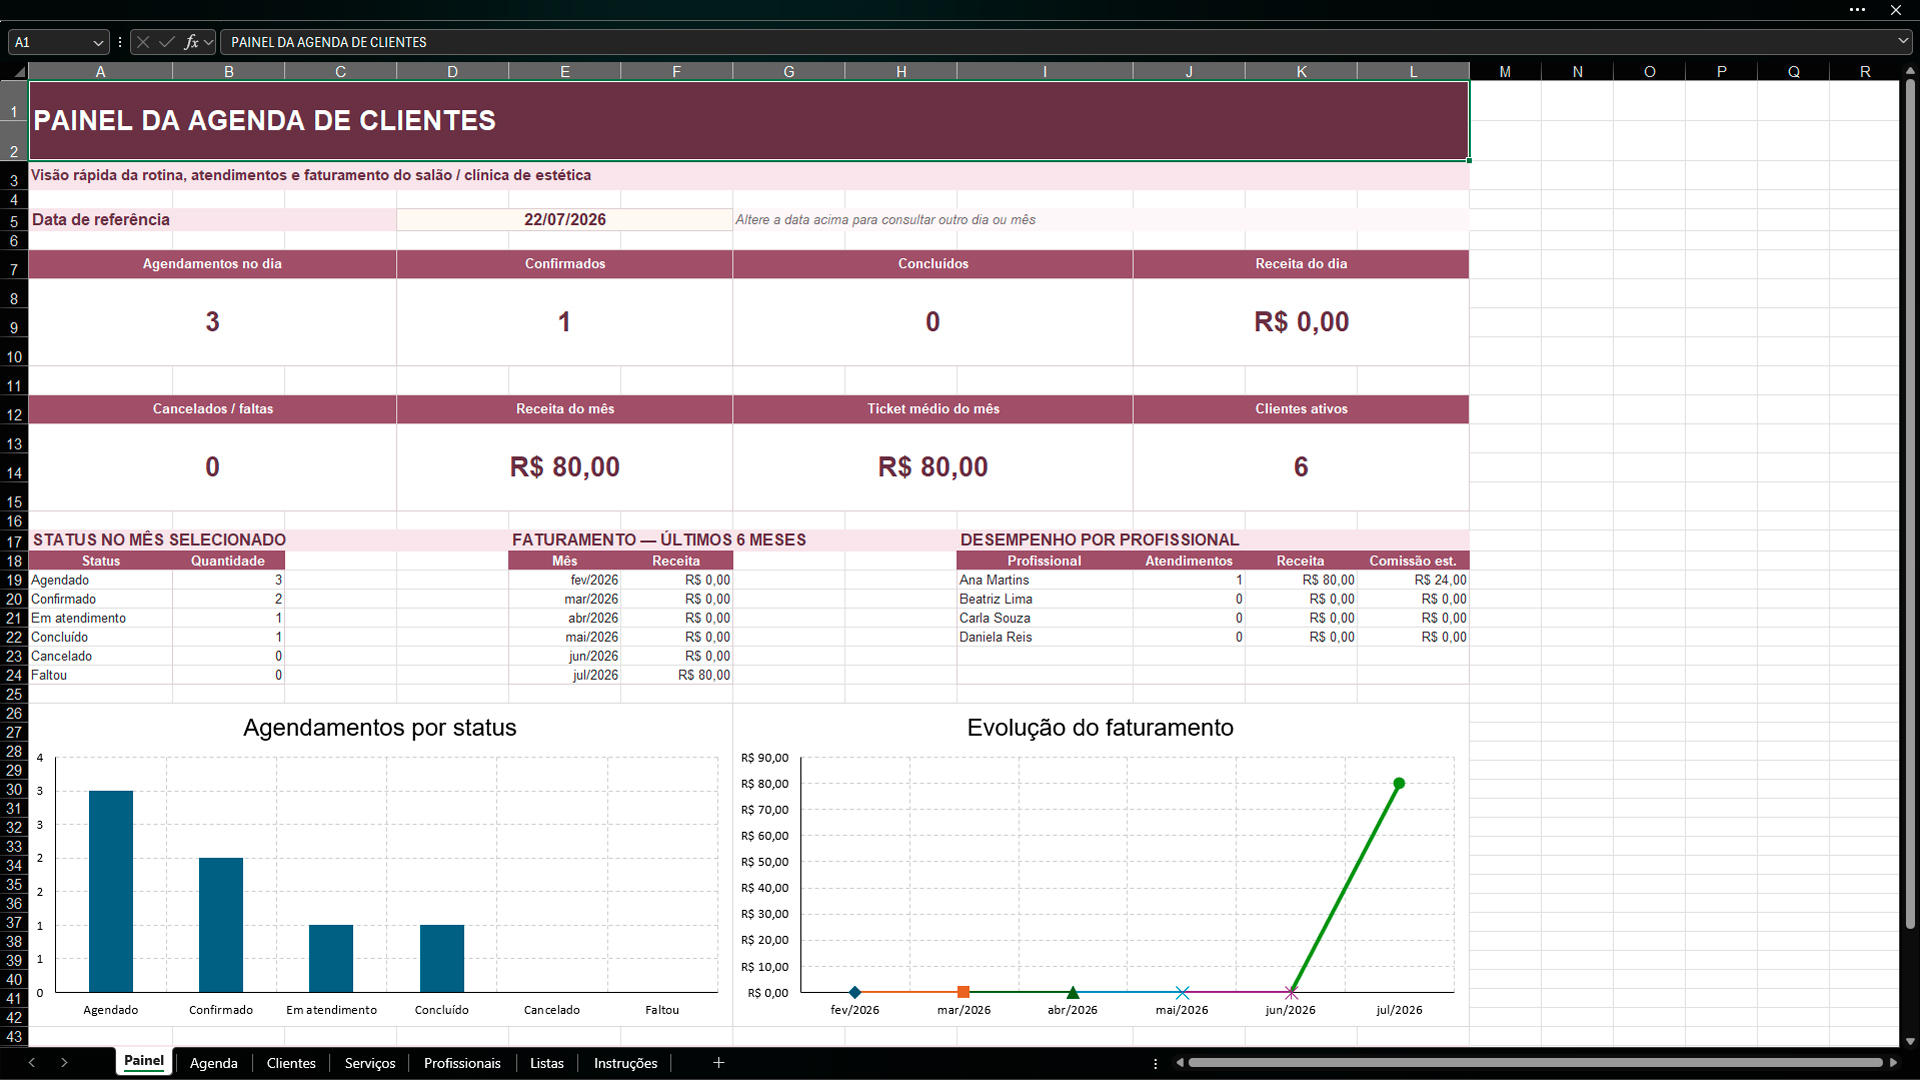
Task: Add a new sheet with plus icon
Action: click(x=718, y=1062)
